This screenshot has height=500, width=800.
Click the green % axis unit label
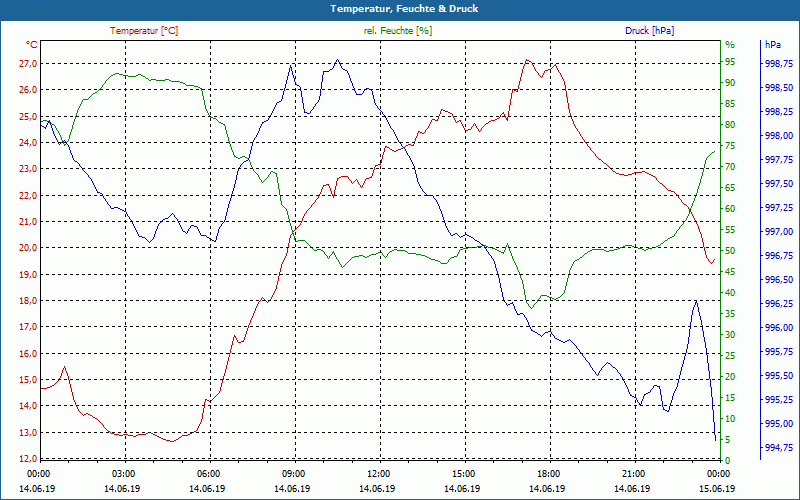click(x=730, y=45)
